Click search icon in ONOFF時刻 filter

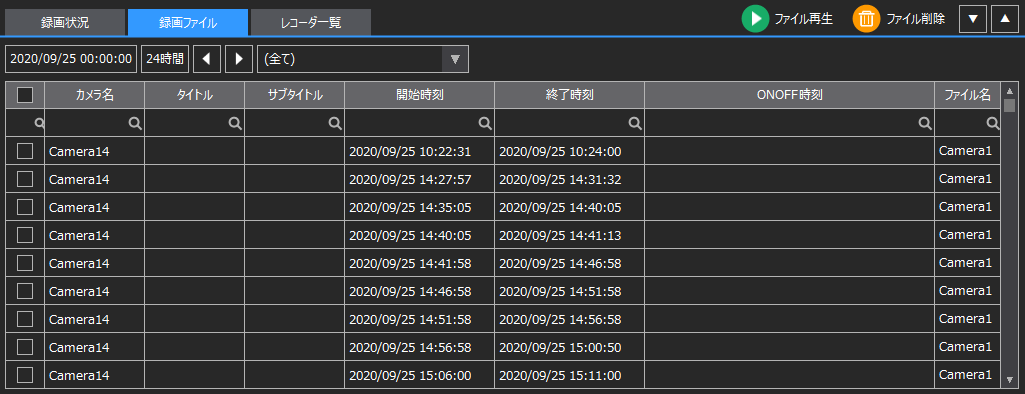925,123
